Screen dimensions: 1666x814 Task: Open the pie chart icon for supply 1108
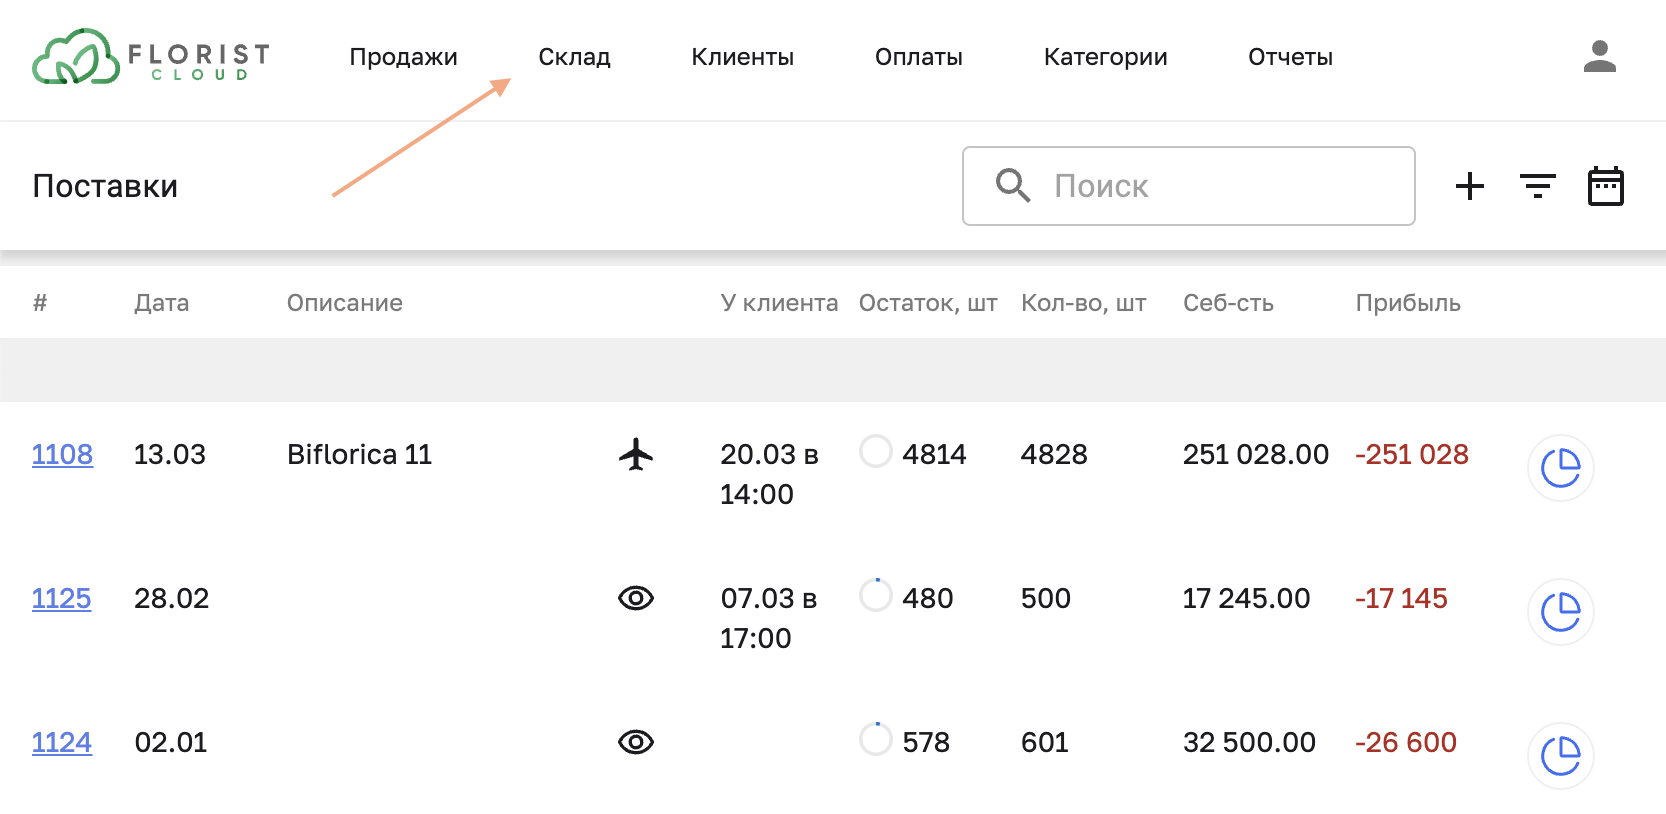tap(1560, 468)
